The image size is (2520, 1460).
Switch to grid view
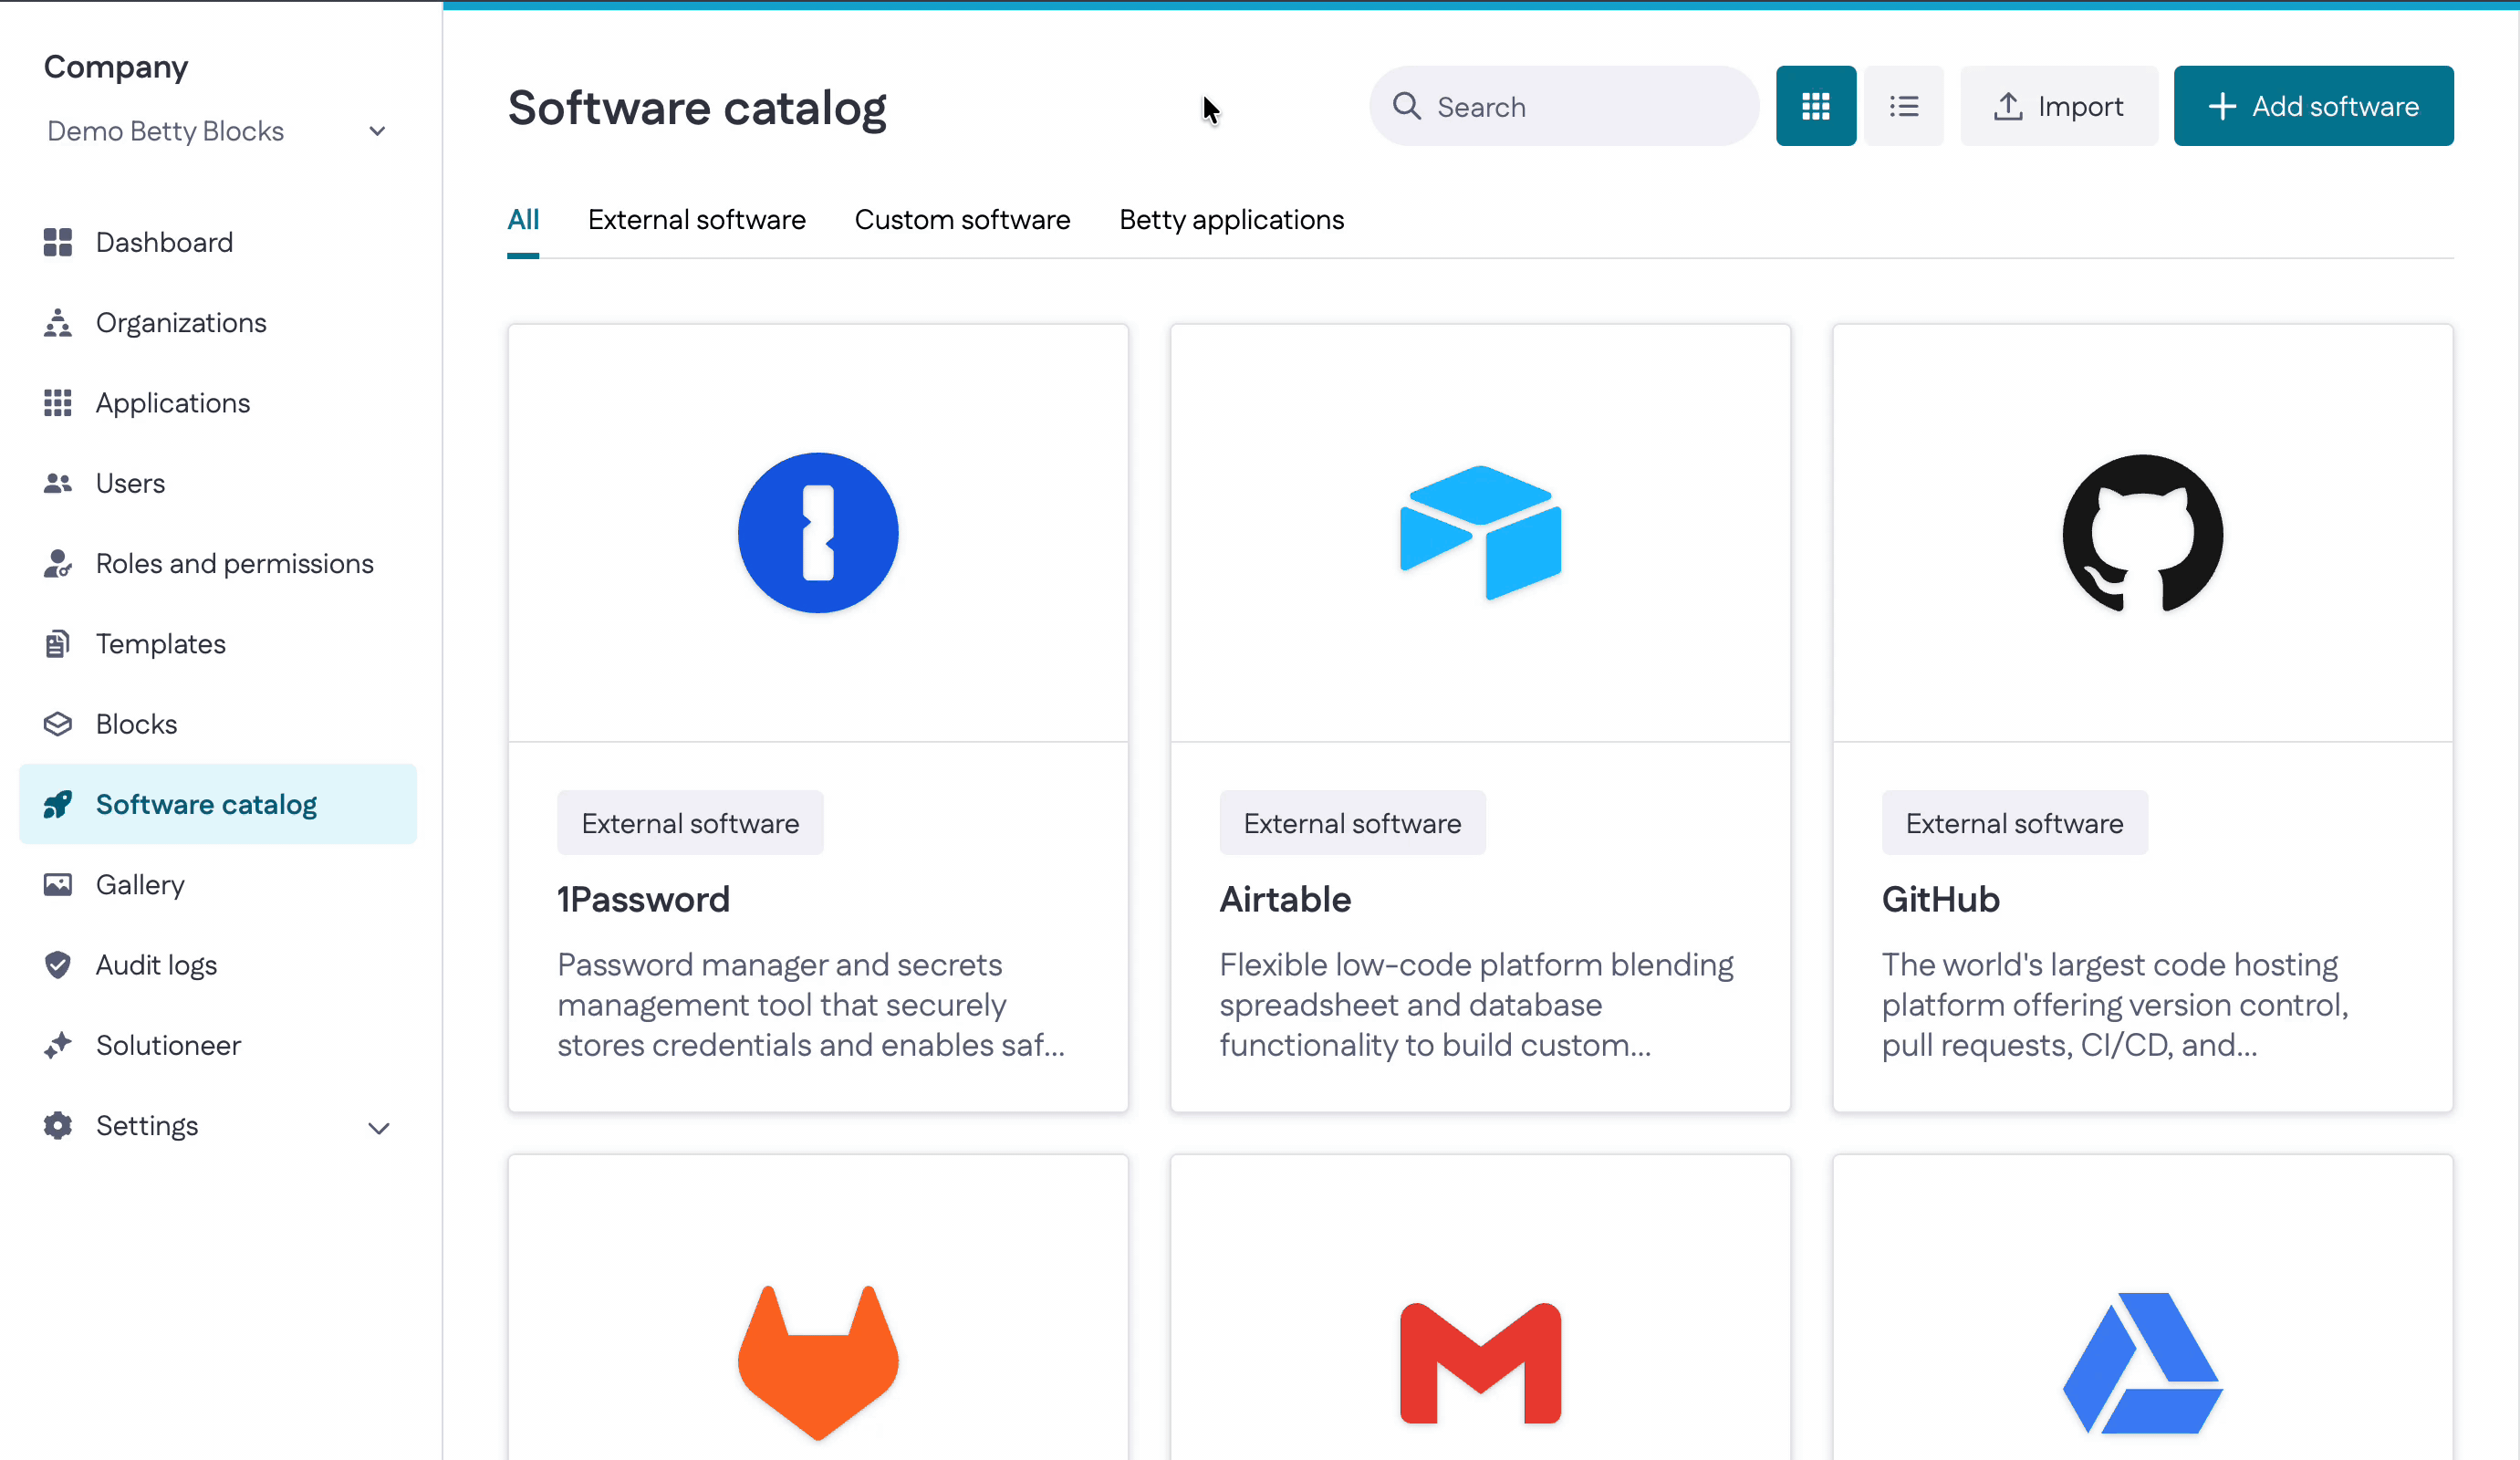point(1816,106)
